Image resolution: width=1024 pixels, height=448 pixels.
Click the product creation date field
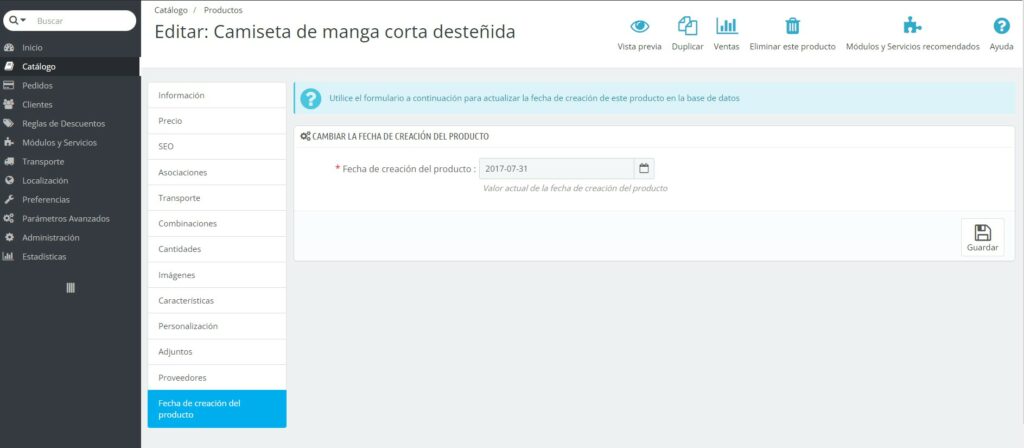pos(556,168)
